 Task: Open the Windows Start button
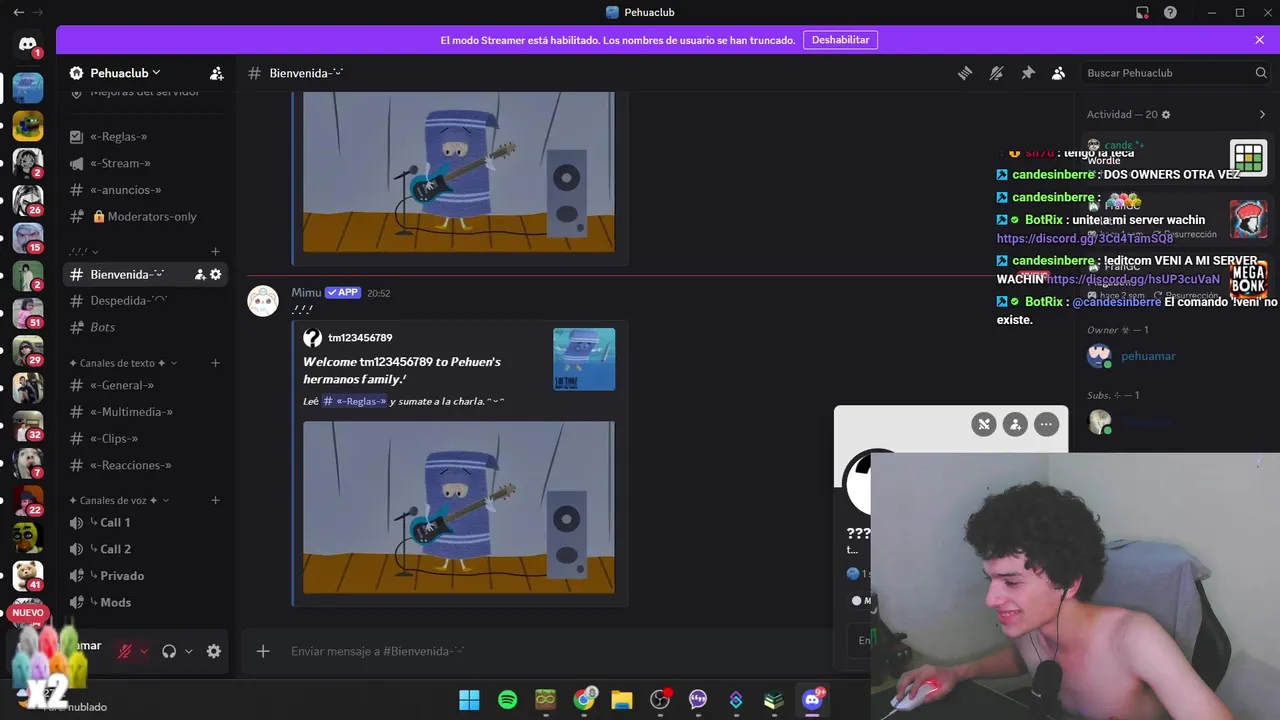tap(469, 700)
